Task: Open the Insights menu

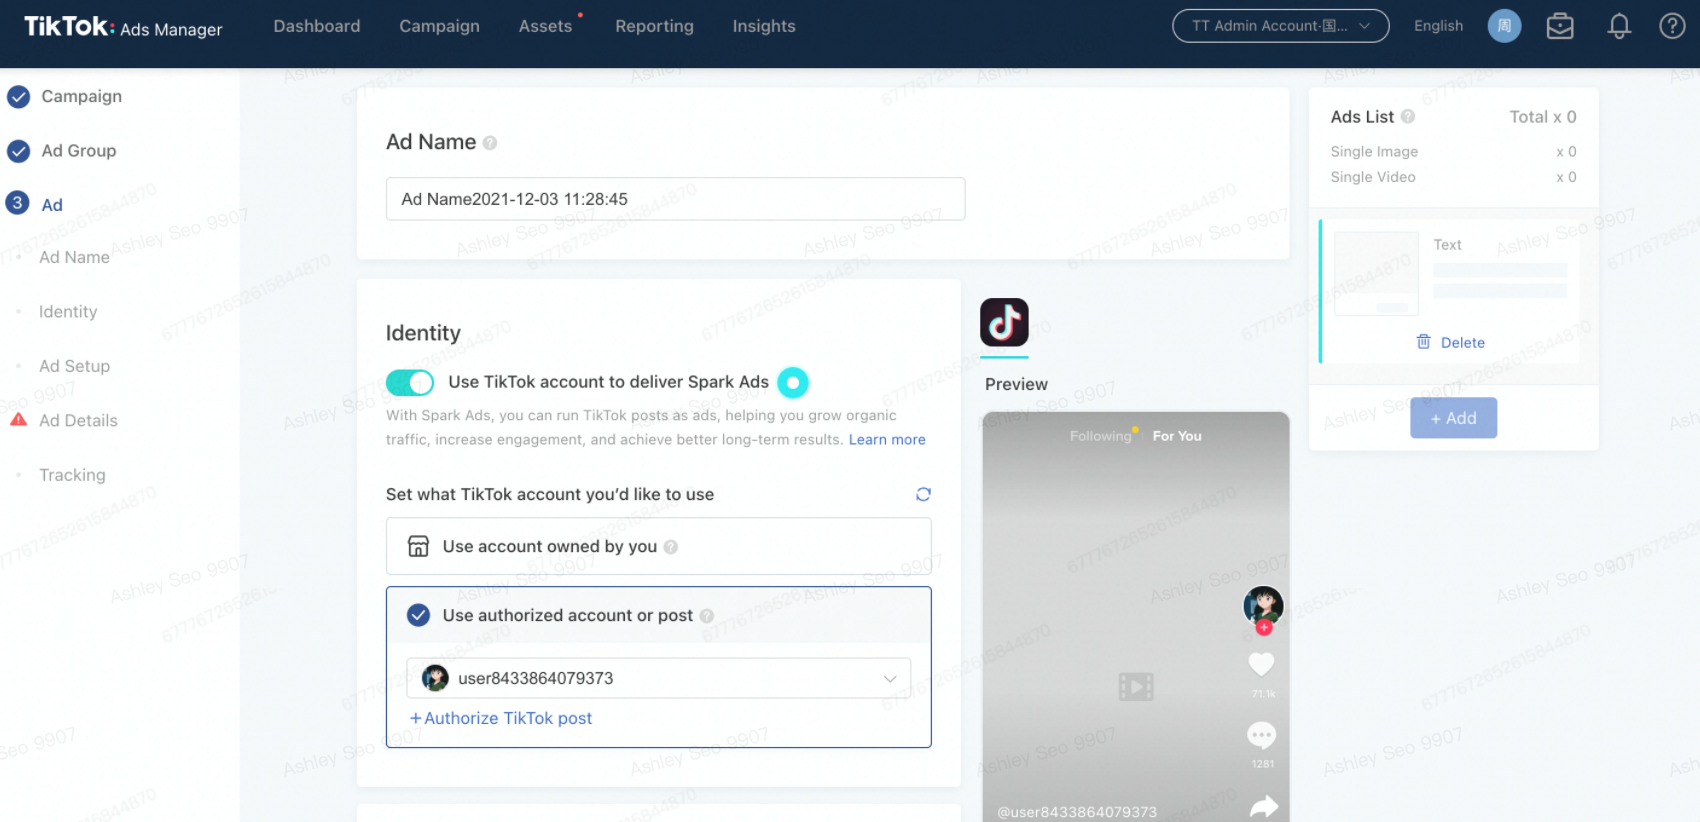Action: coord(764,26)
